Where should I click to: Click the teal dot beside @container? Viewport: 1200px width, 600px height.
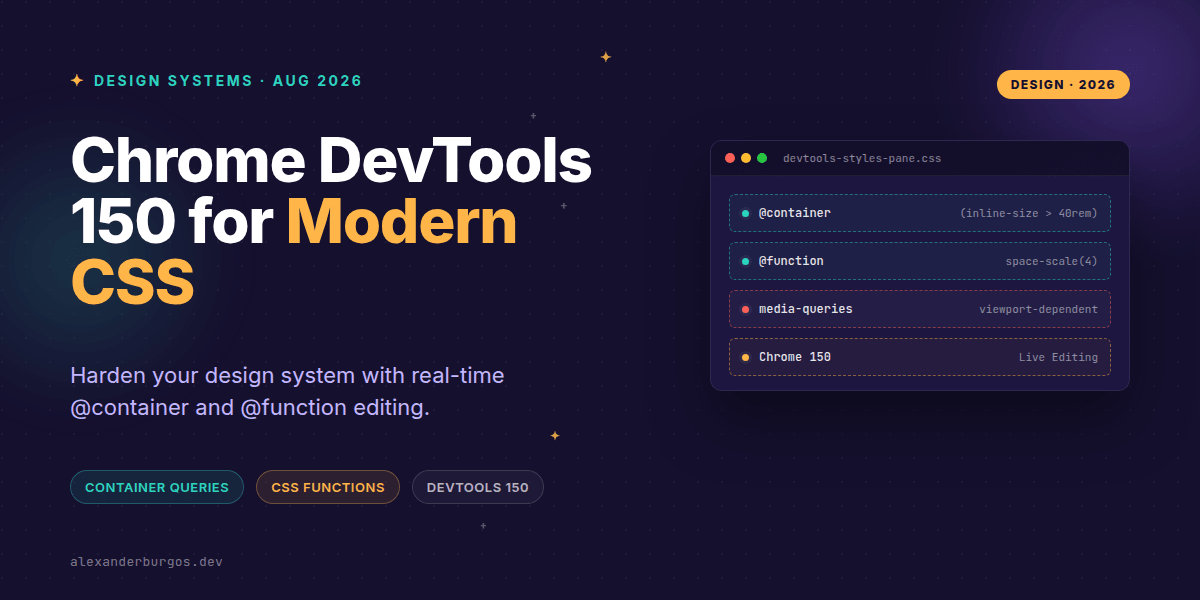[745, 213]
